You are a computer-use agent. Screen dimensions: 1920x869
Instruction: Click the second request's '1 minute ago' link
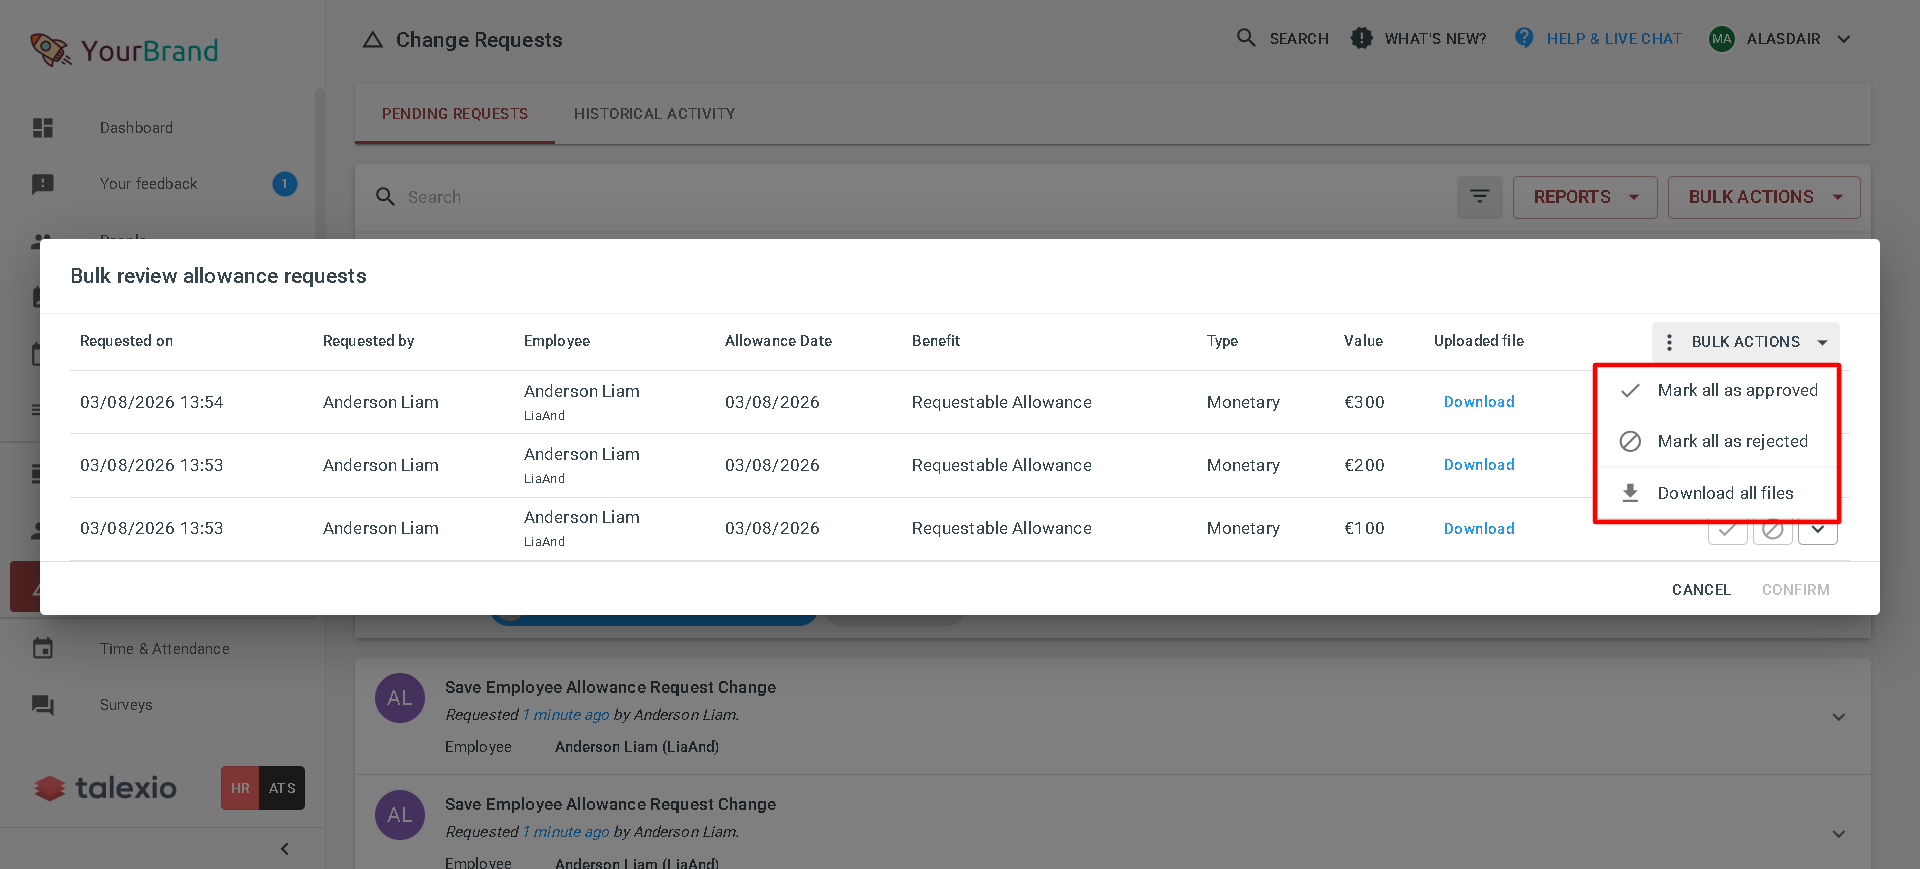click(x=566, y=832)
